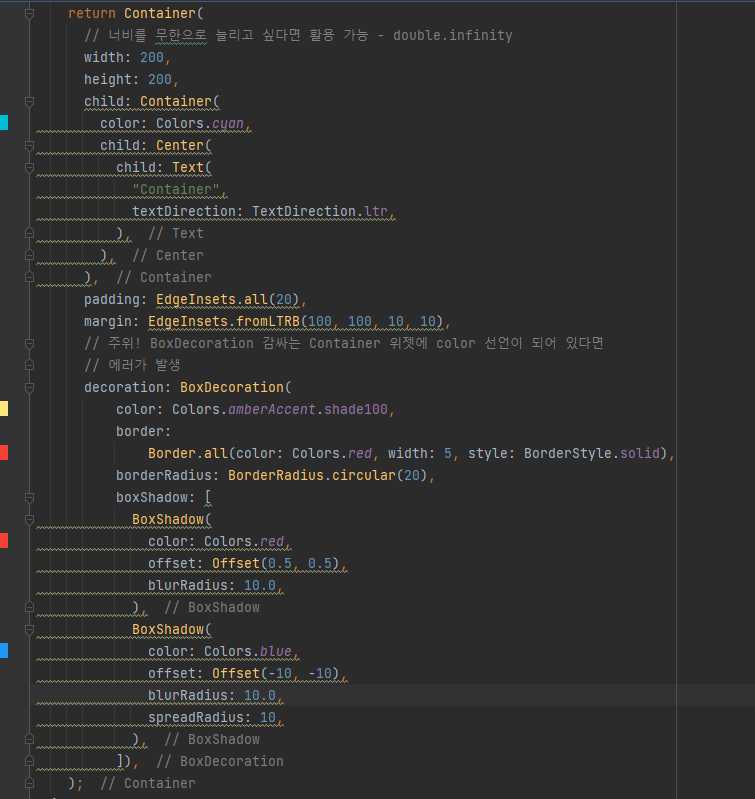Click the red gutter swatch beside BoxShadow Colors.red
Image resolution: width=755 pixels, height=799 pixels.
click(x=4, y=541)
